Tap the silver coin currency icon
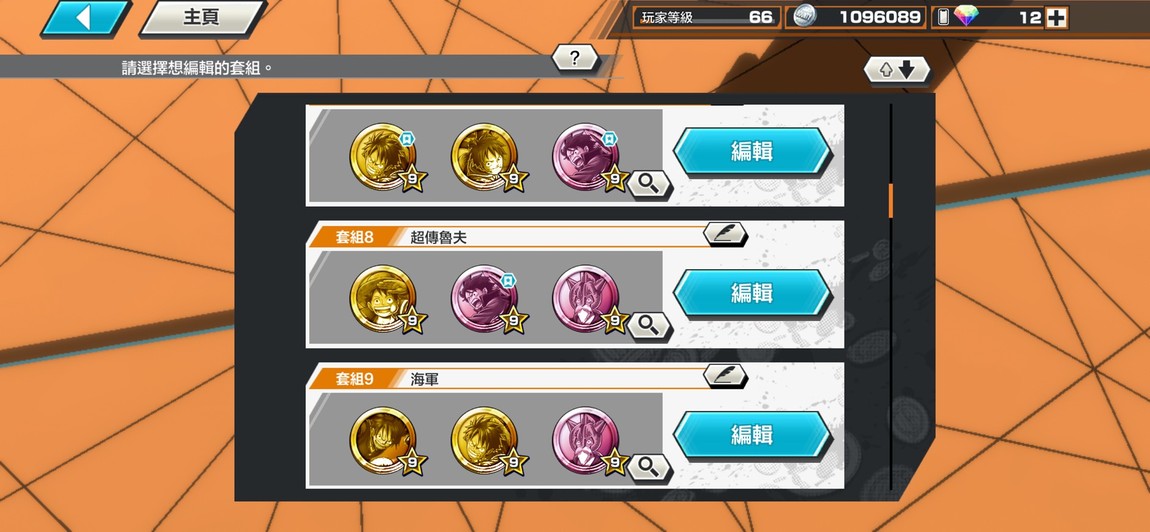This screenshot has height=532, width=1150. (805, 17)
